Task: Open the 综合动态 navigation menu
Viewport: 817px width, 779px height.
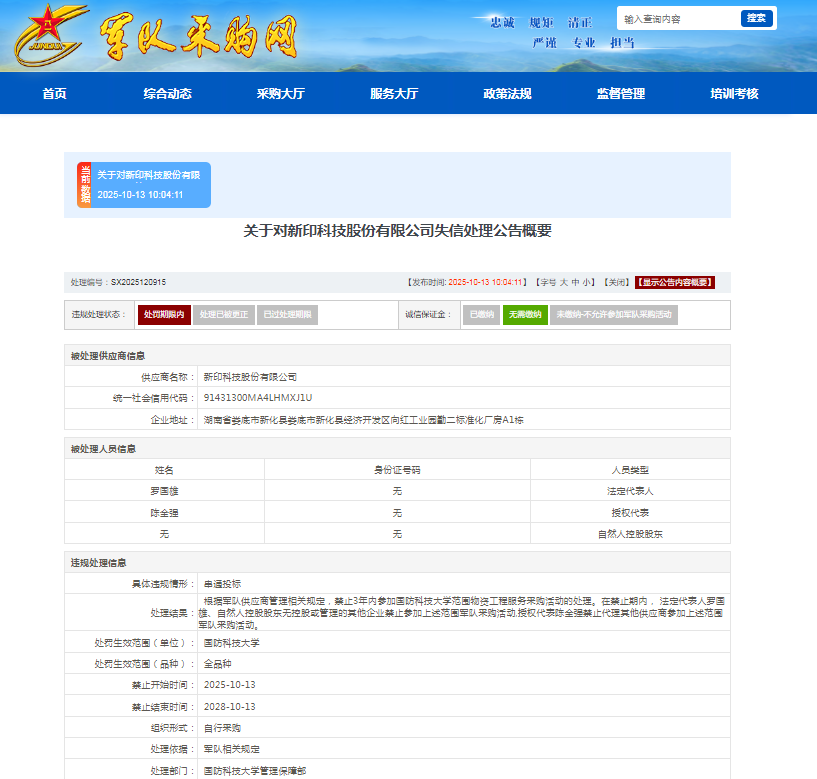Action: pyautogui.click(x=167, y=94)
